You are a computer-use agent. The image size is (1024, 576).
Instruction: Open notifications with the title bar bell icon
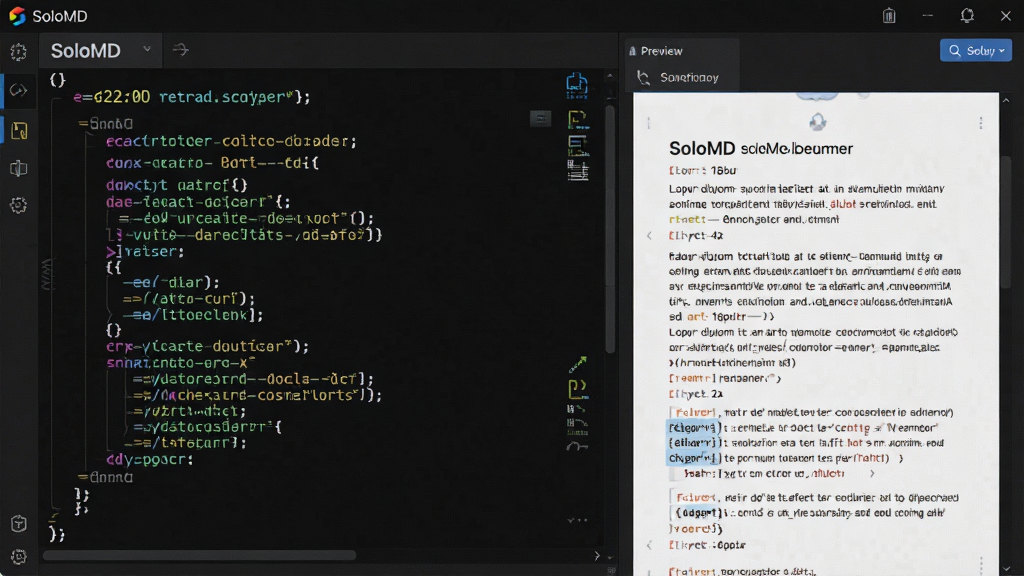coord(967,15)
